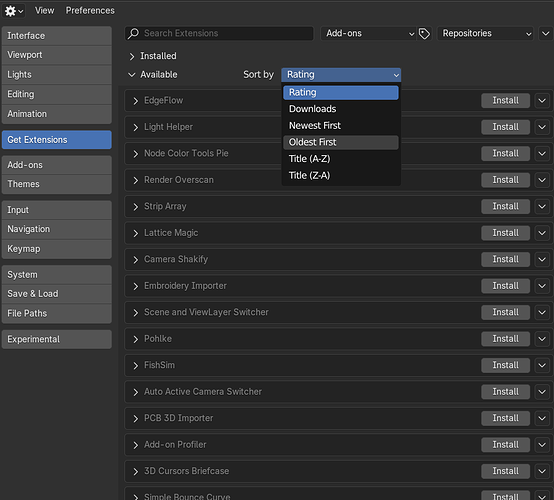Click the search magnifier icon
This screenshot has height=500, width=554.
click(134, 34)
